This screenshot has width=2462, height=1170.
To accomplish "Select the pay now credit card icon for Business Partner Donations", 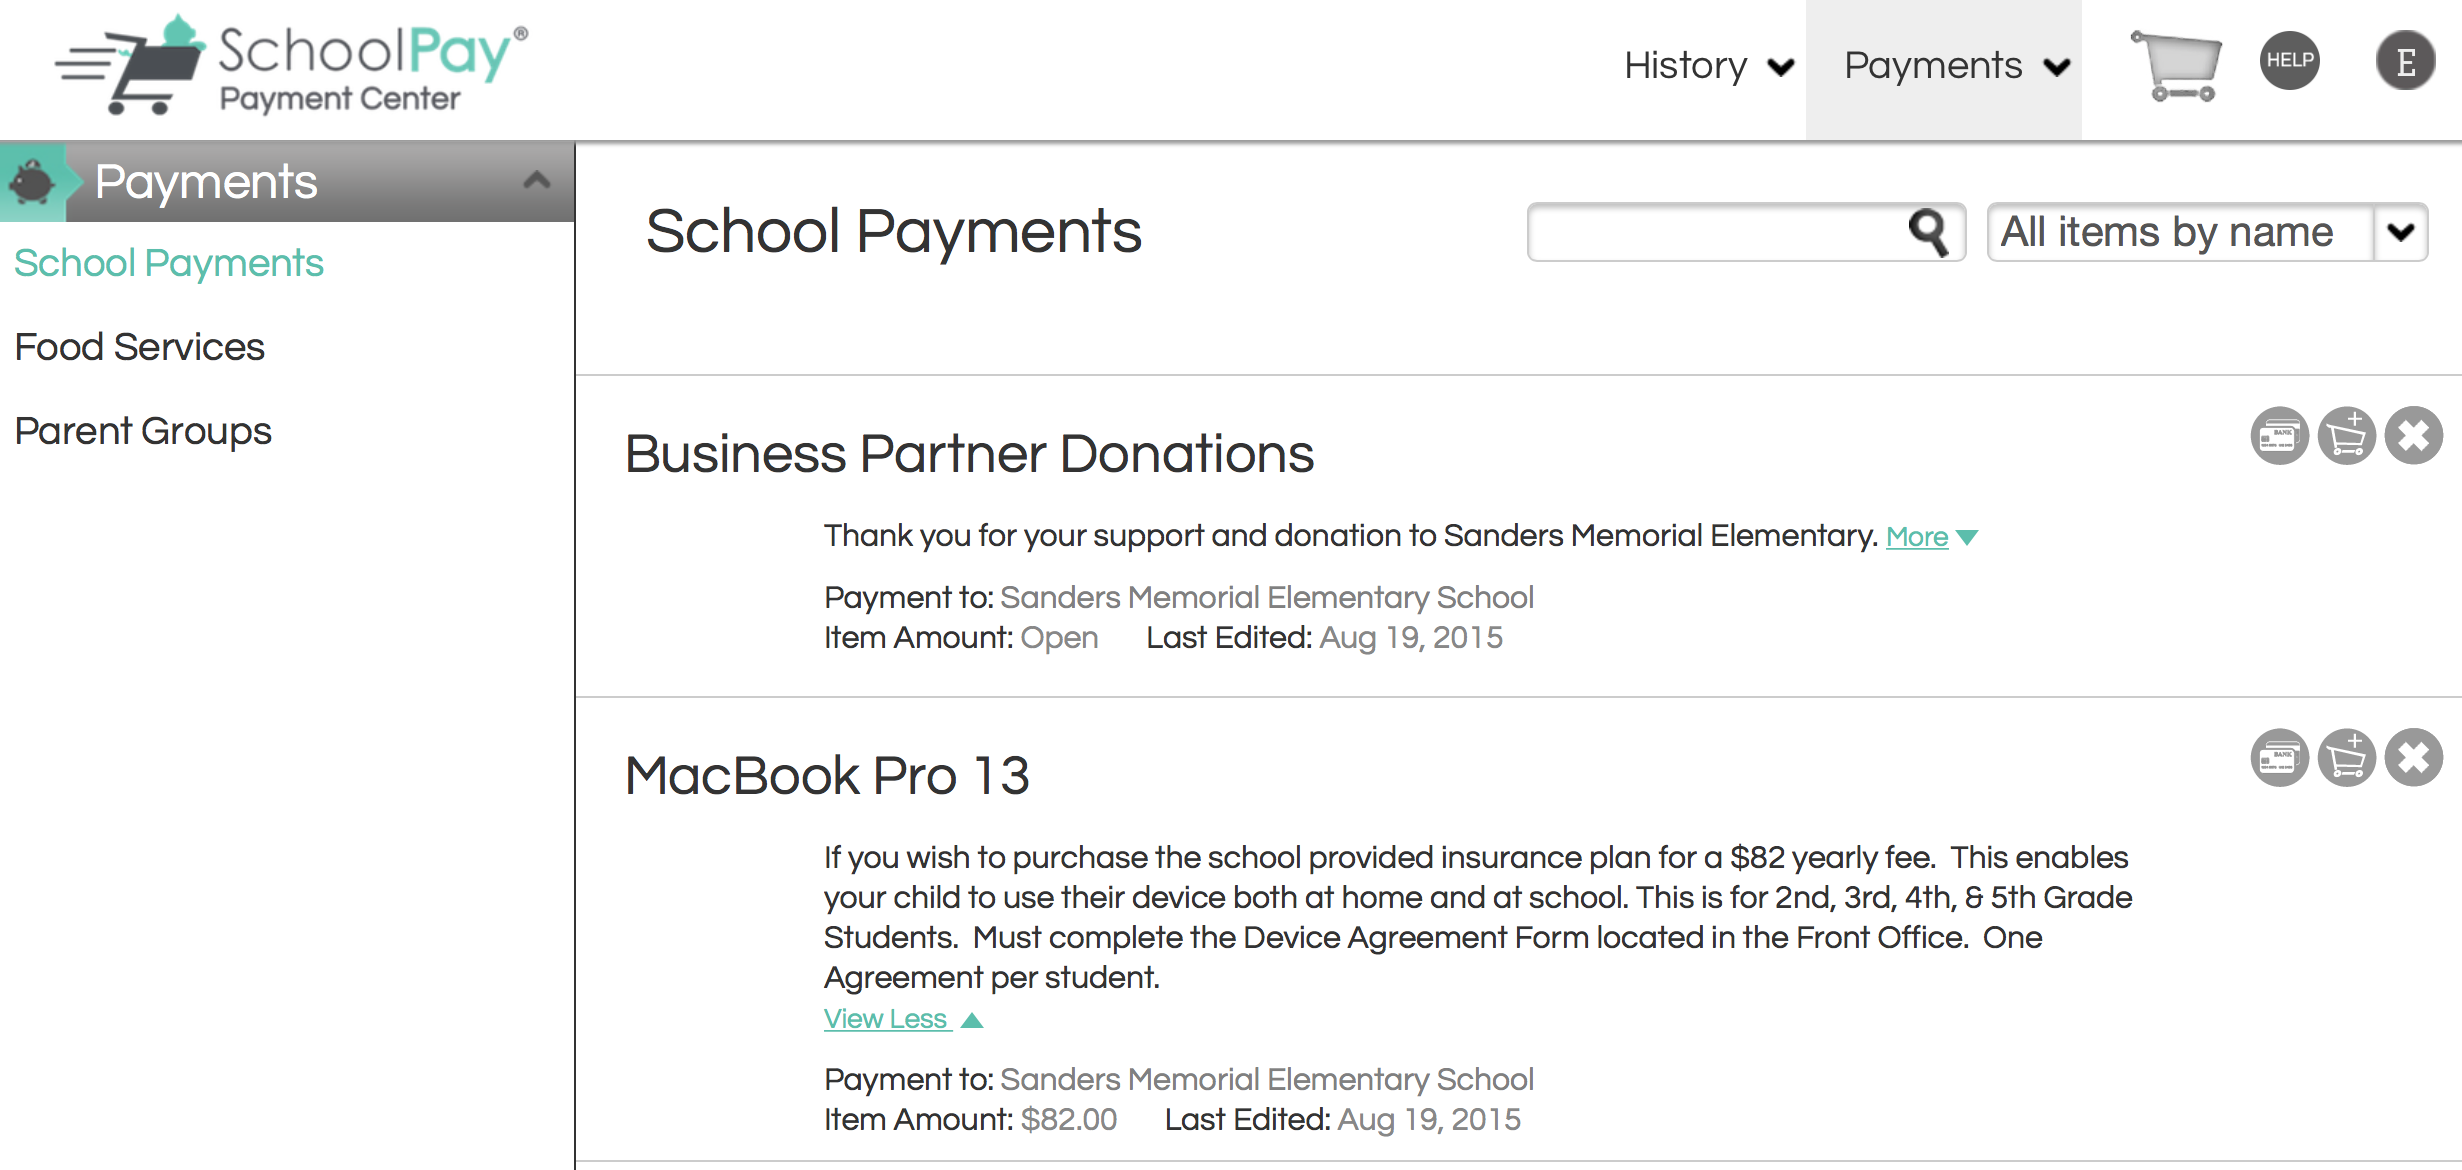I will [2281, 435].
